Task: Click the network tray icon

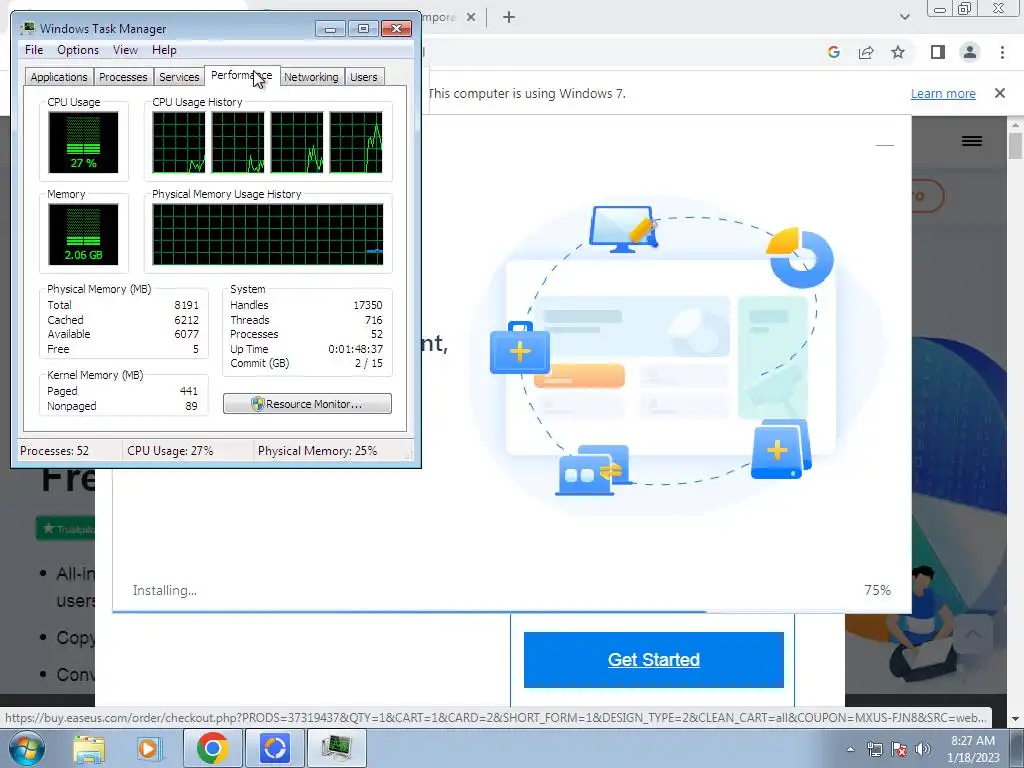Action: pyautogui.click(x=874, y=749)
